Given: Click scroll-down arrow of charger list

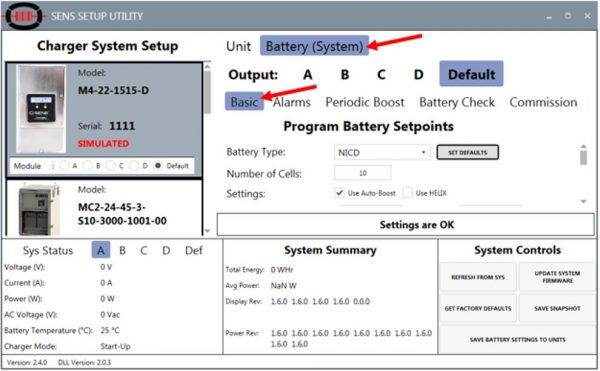Looking at the screenshot, I should [207, 231].
